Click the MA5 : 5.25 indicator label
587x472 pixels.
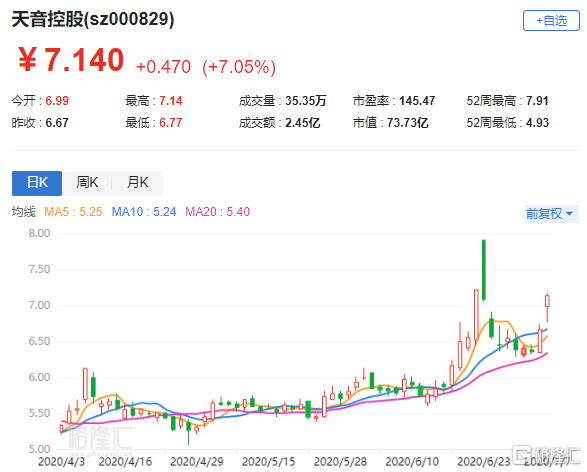click(x=73, y=212)
